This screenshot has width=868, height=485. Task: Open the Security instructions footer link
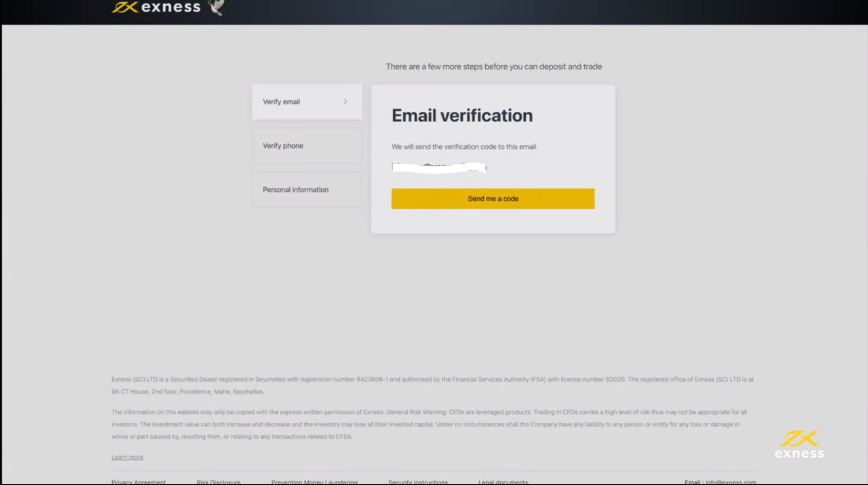(x=417, y=482)
